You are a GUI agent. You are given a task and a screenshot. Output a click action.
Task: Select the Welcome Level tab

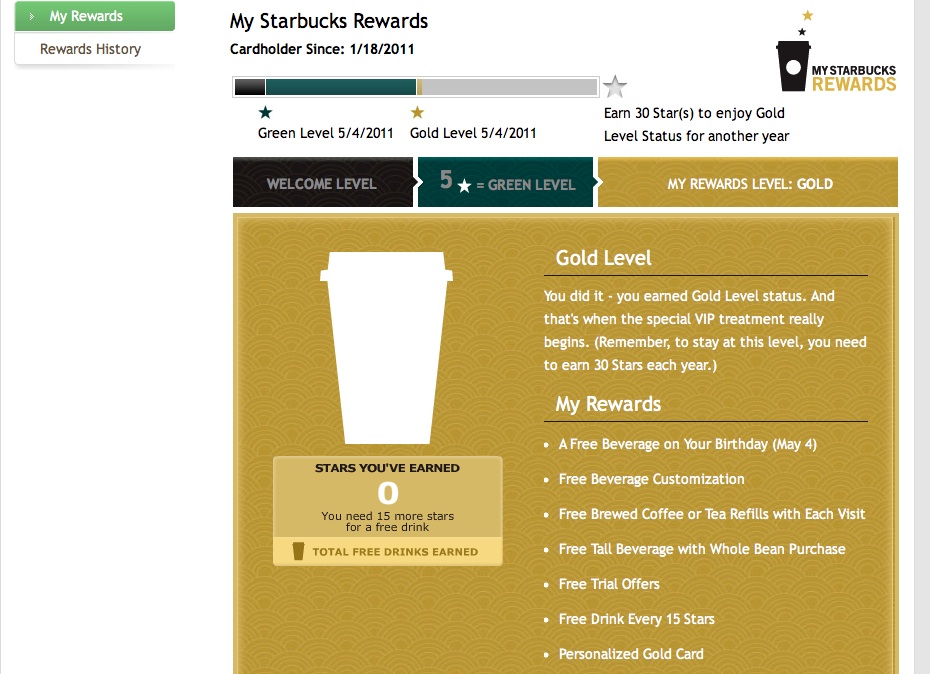pos(321,184)
